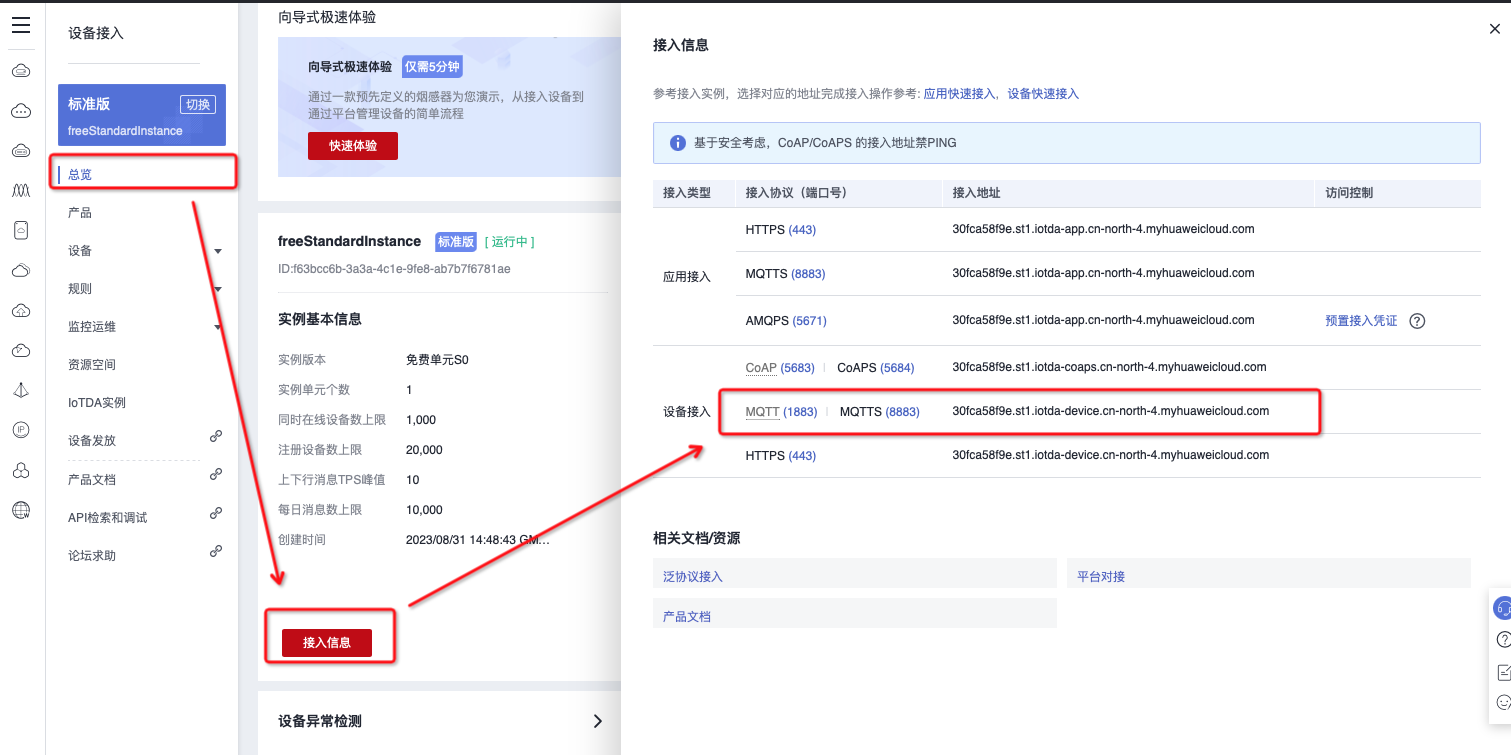Viewport: 1511px width, 755px height.
Task: Expand the 规则 menu arrow in the sidebar
Action: click(x=218, y=289)
